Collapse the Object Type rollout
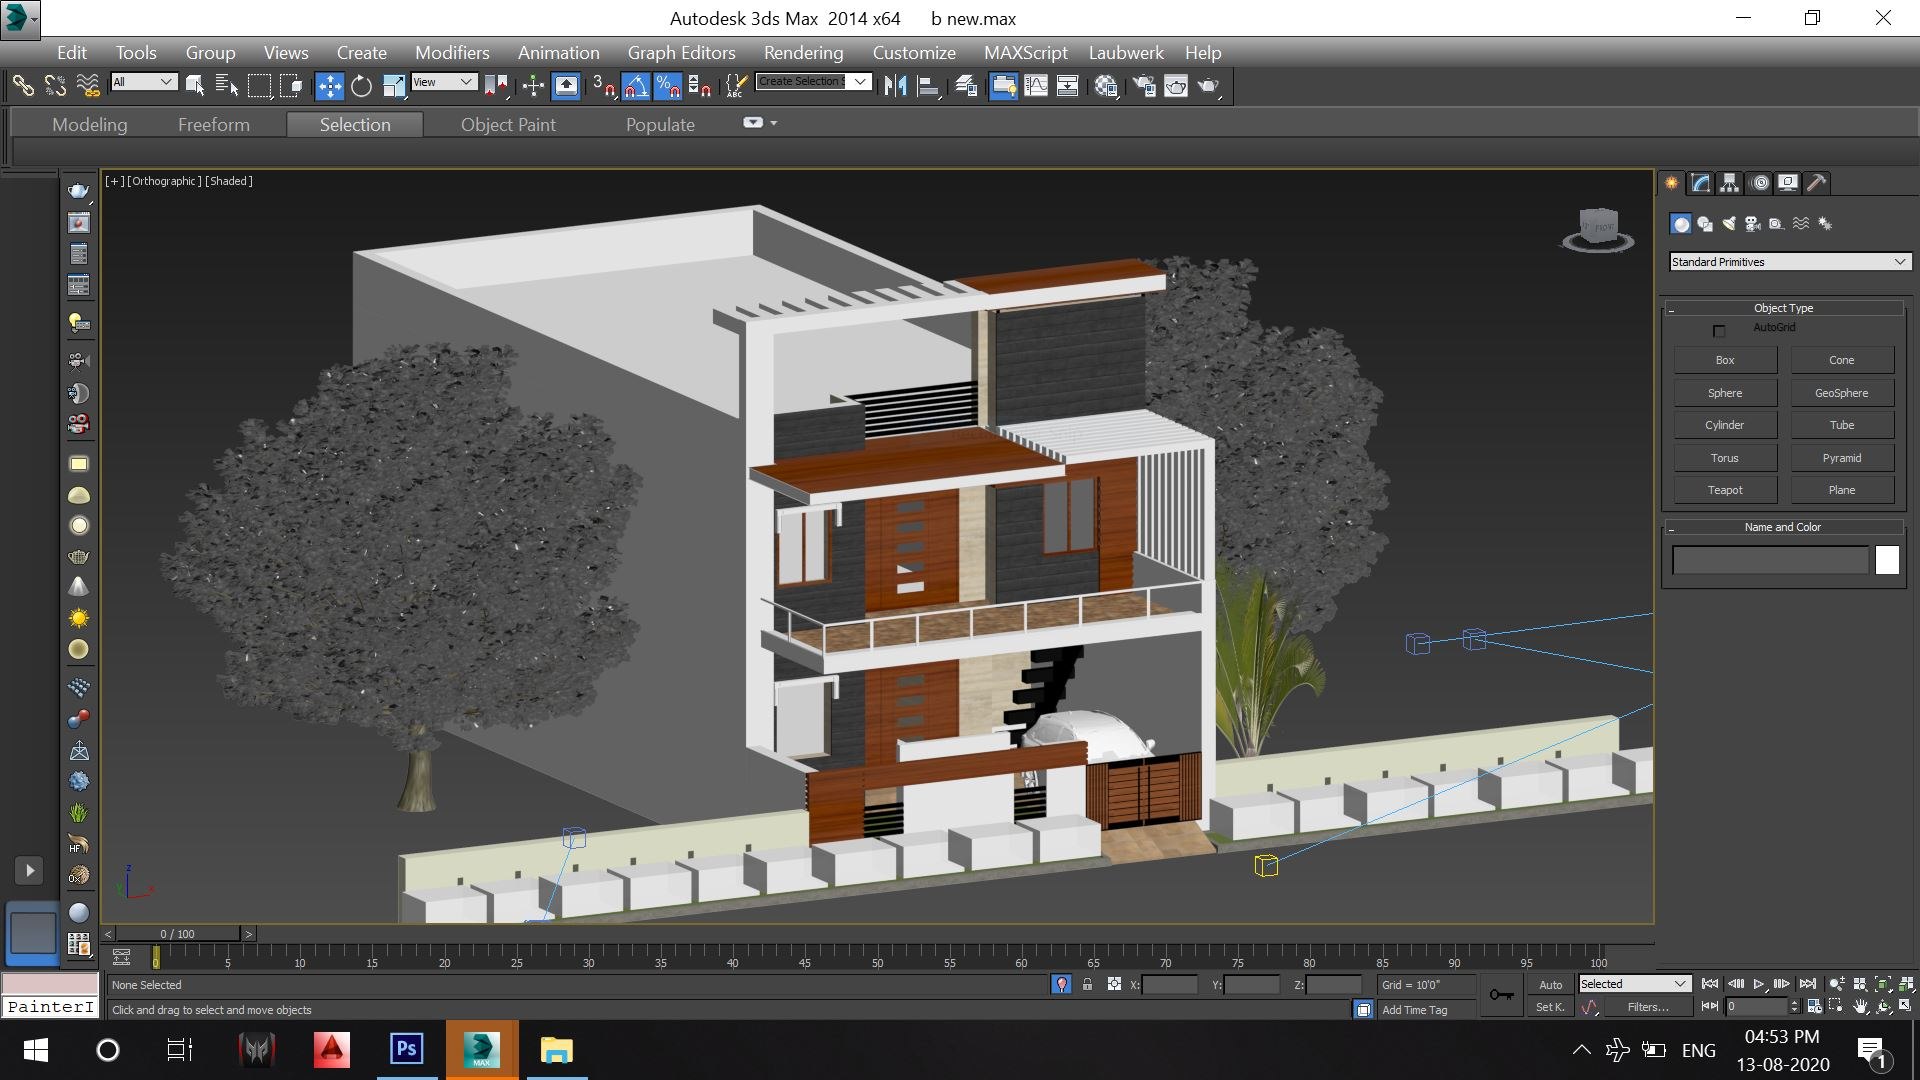This screenshot has height=1080, width=1920. (x=1783, y=308)
